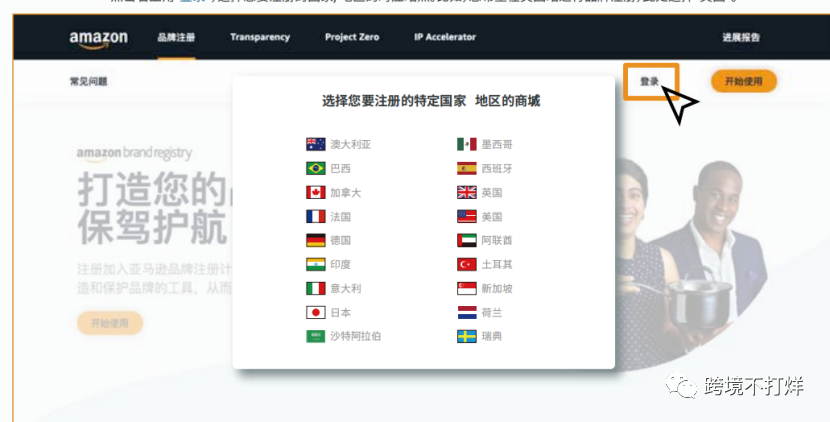Select the Italy flag icon
Screen dimensions: 830x422
pos(315,289)
